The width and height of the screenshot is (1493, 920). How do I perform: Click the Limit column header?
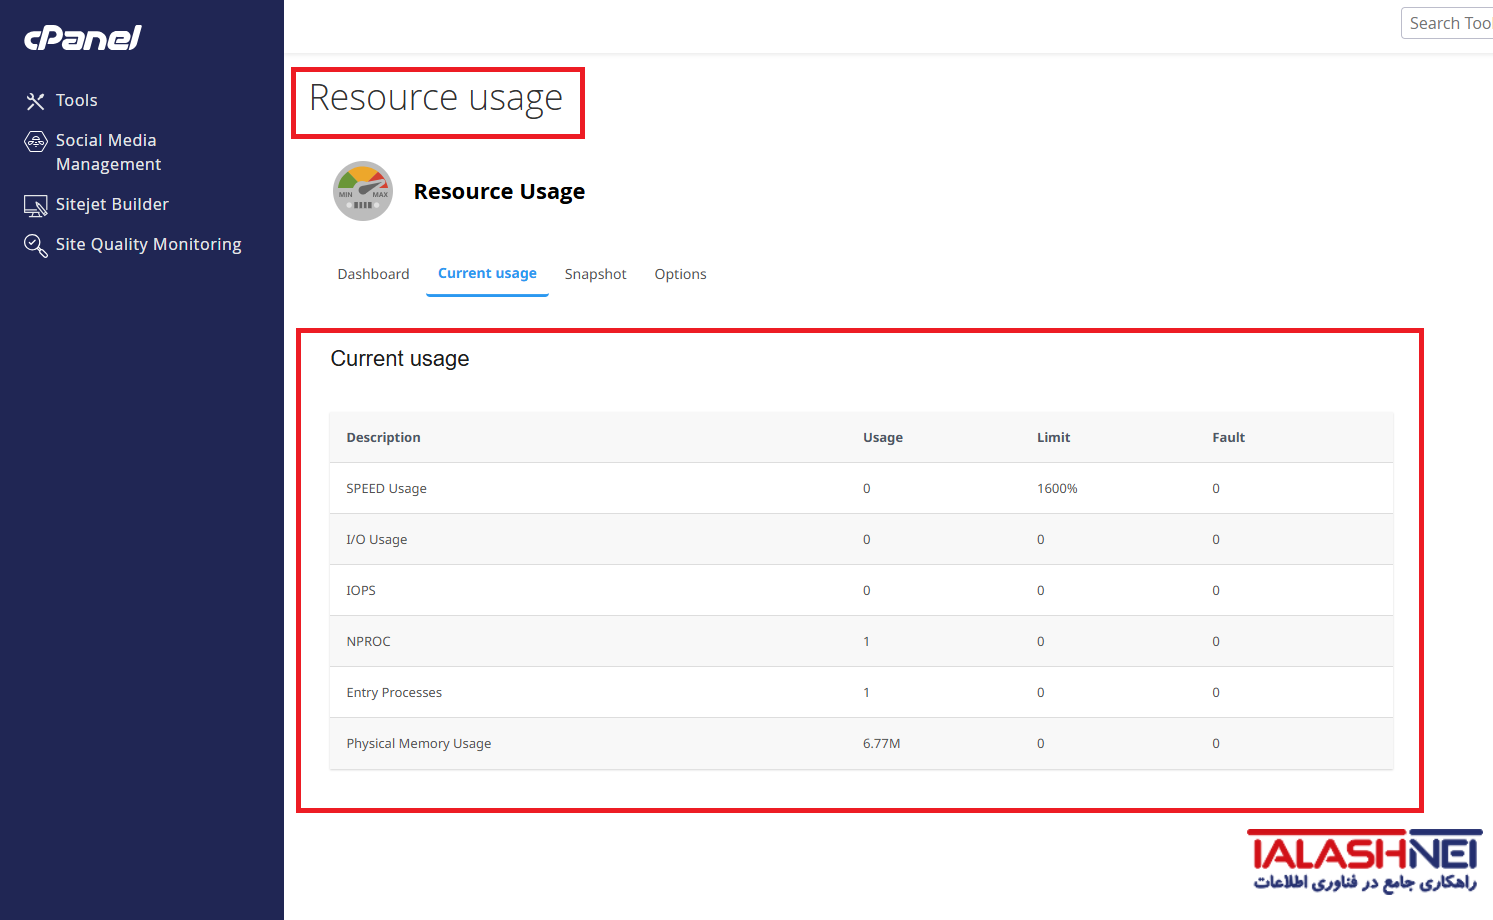(x=1053, y=437)
